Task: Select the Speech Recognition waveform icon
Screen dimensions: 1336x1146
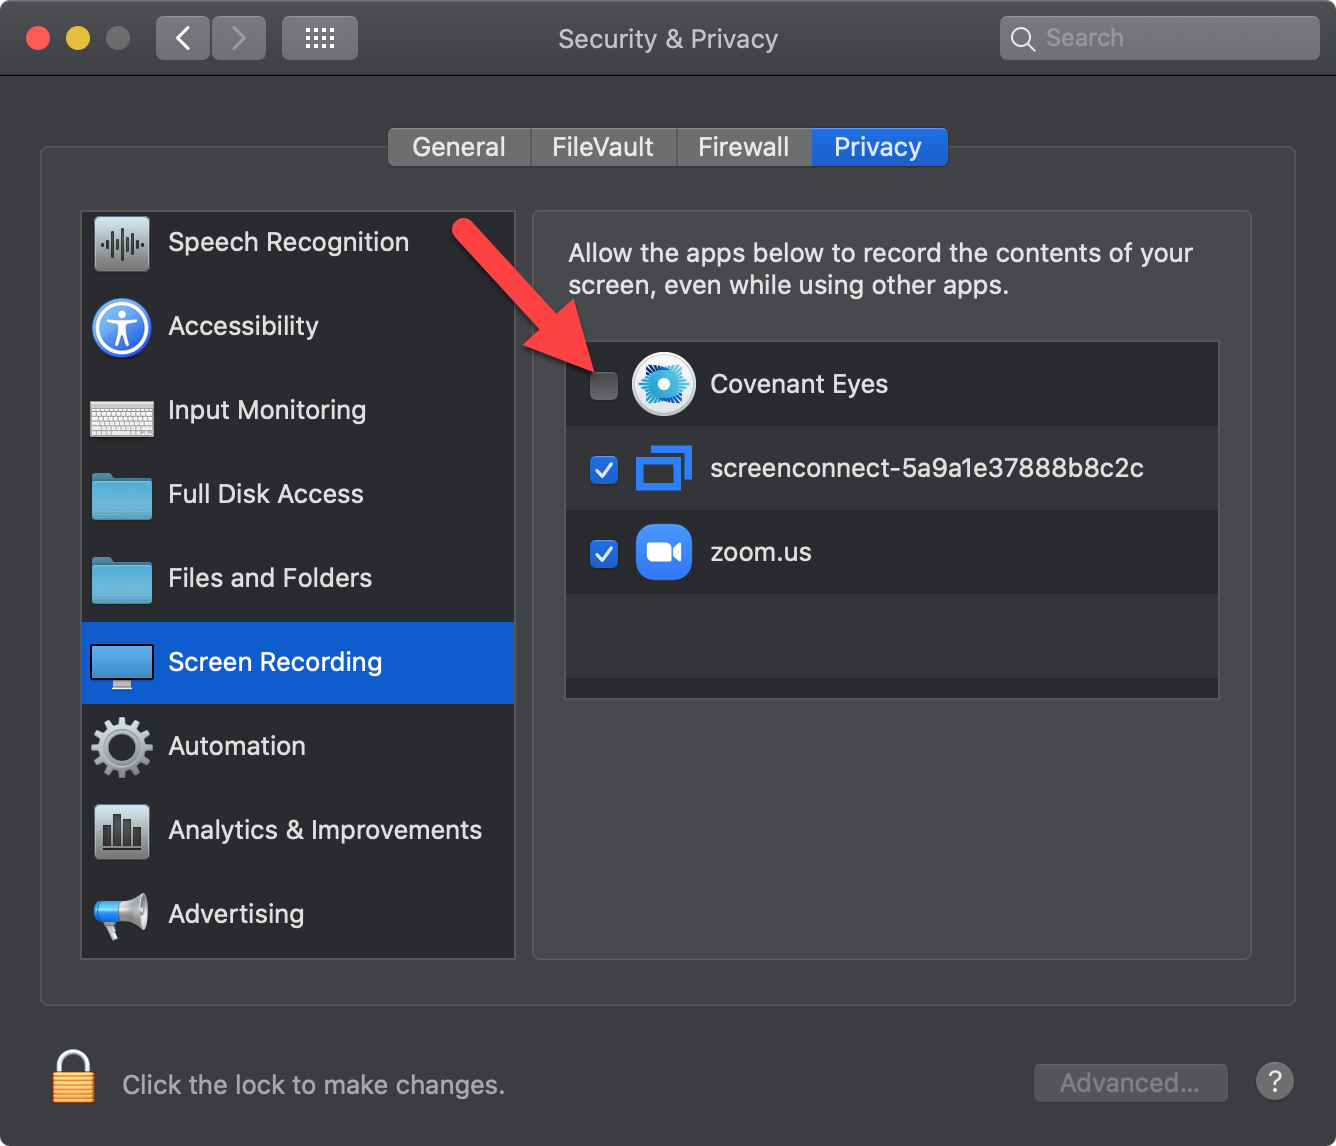Action: [122, 243]
